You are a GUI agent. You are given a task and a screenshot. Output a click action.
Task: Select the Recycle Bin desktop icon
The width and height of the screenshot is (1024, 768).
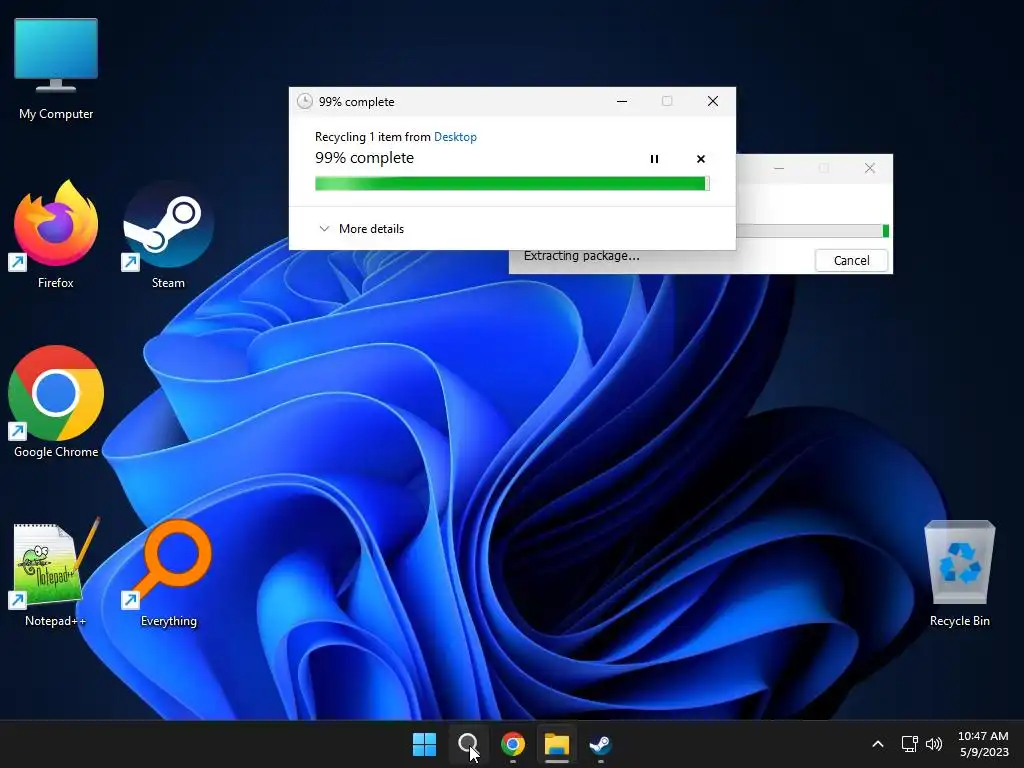pyautogui.click(x=959, y=573)
